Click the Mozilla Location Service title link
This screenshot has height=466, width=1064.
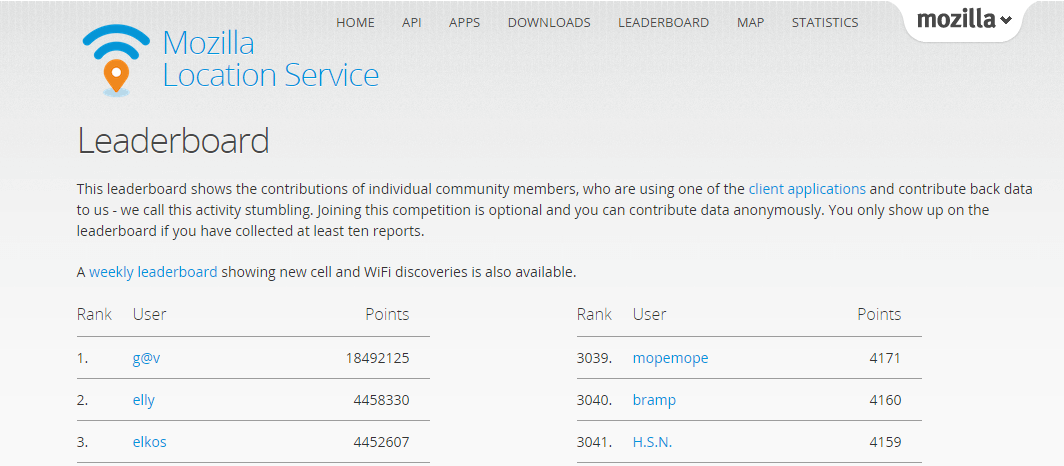[x=270, y=59]
